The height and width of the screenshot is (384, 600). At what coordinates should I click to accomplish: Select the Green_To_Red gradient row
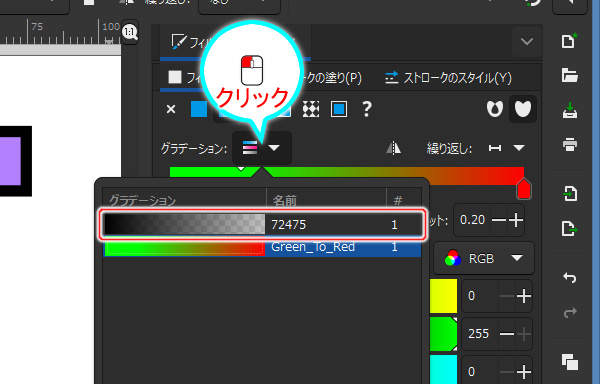click(x=262, y=247)
